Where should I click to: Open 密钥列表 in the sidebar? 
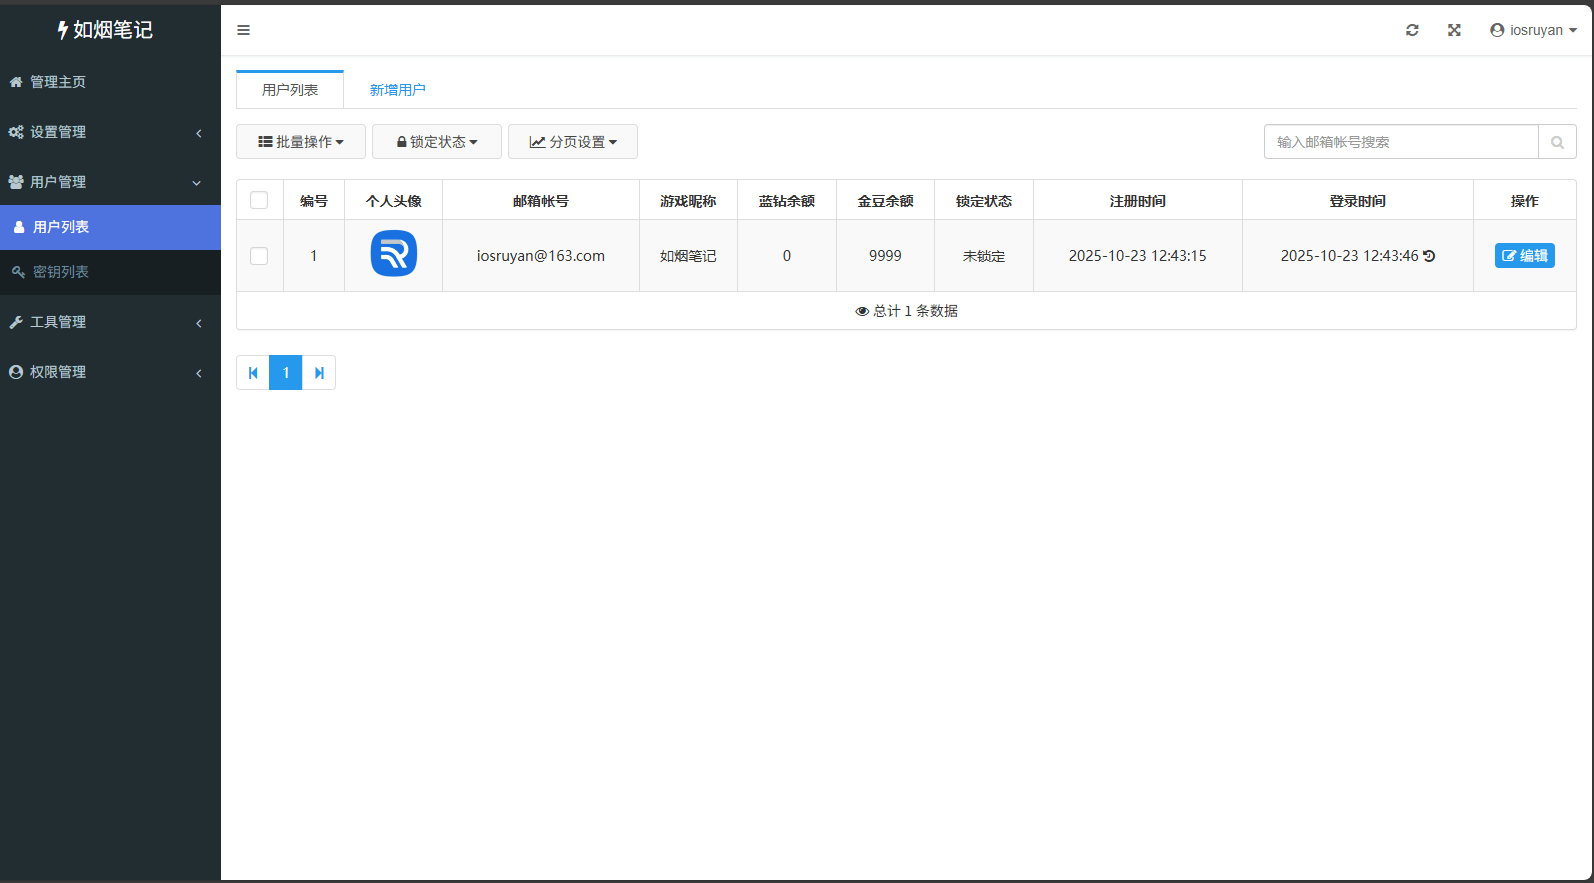click(x=61, y=272)
